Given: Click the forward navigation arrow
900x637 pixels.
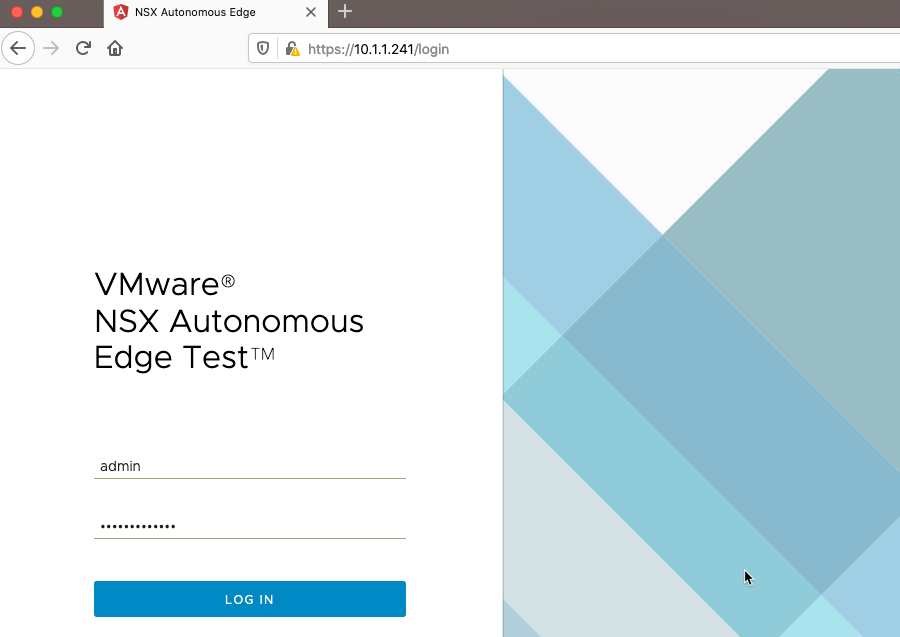Looking at the screenshot, I should tap(51, 48).
